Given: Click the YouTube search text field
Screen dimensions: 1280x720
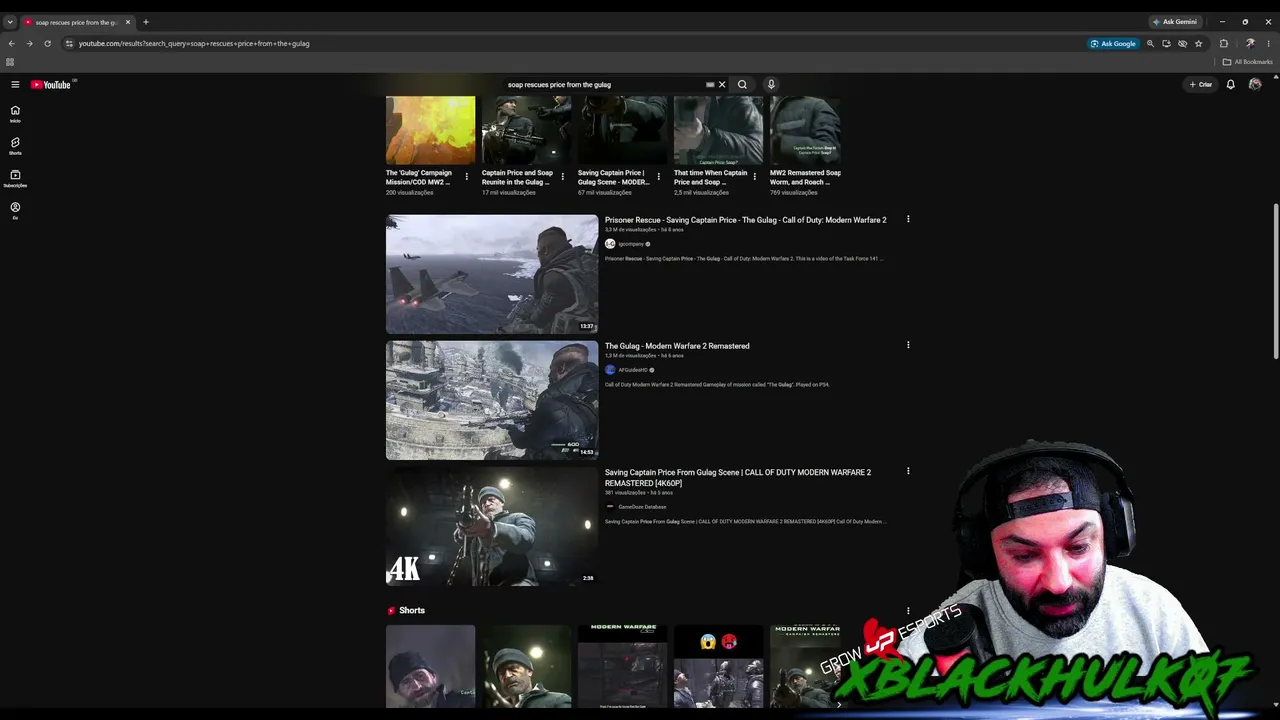Looking at the screenshot, I should [605, 85].
